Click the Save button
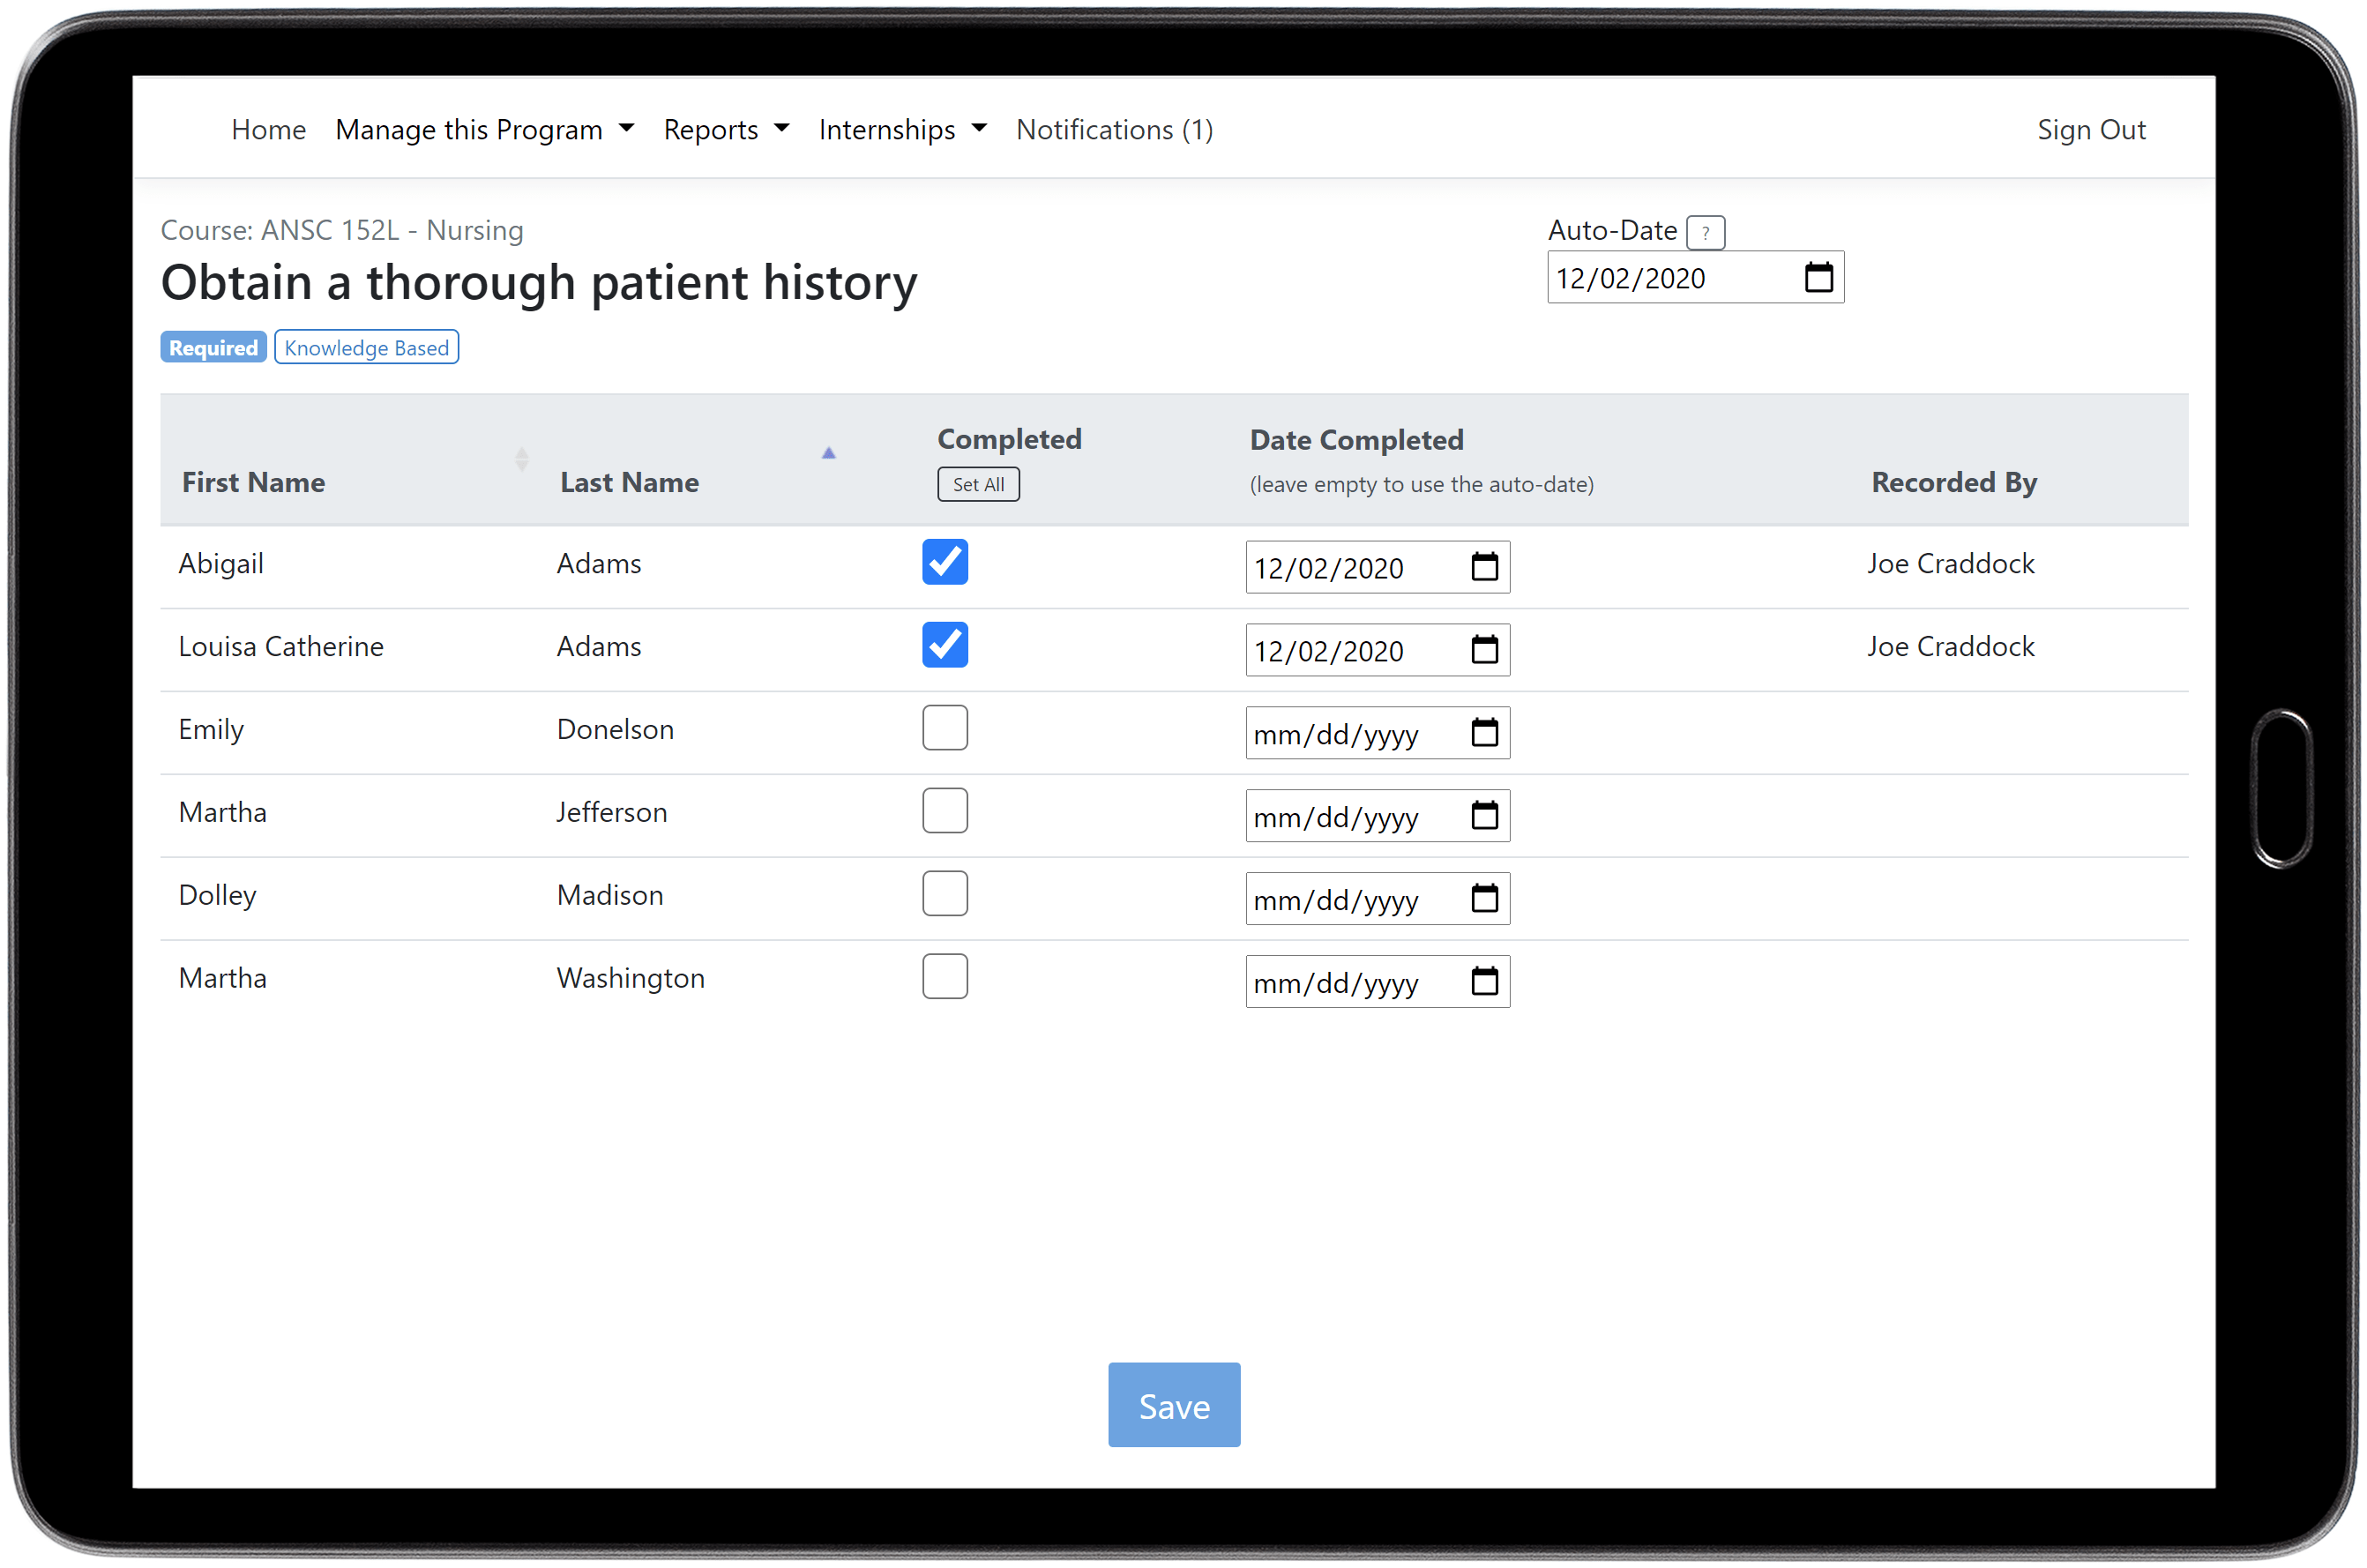This screenshot has height=1568, width=2367. pyautogui.click(x=1173, y=1405)
